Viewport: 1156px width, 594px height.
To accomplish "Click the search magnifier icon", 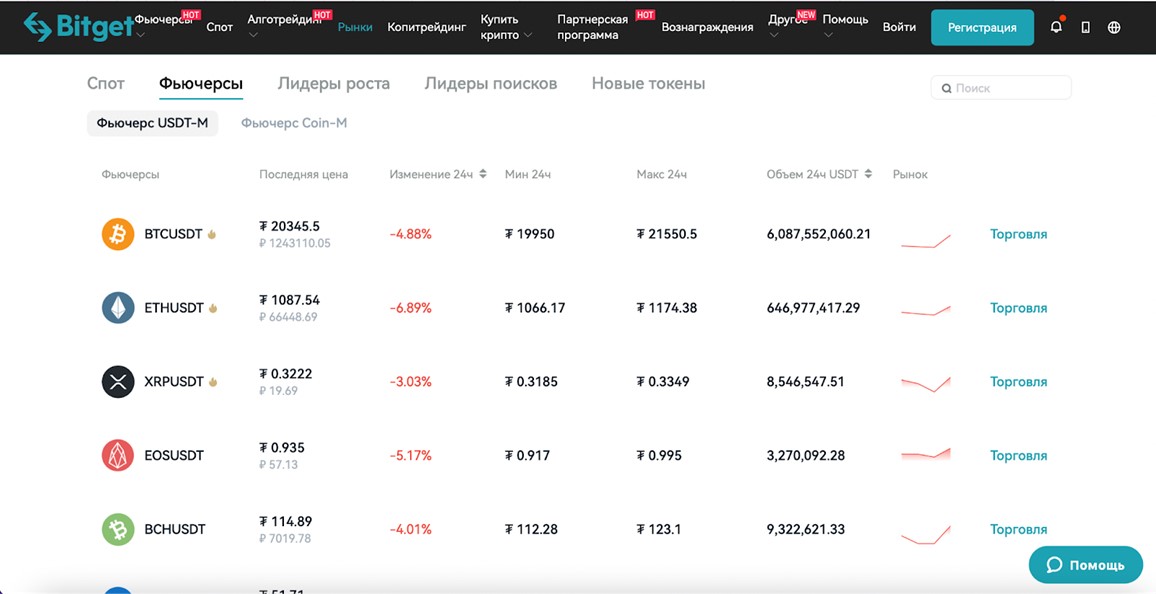I will pos(947,88).
